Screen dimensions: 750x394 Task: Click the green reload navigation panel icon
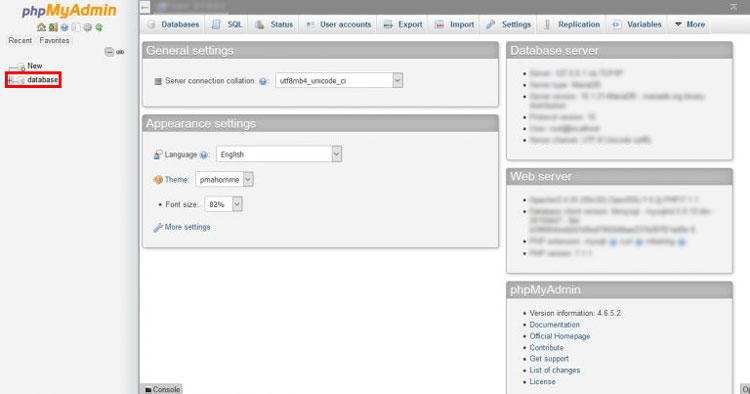click(x=99, y=27)
